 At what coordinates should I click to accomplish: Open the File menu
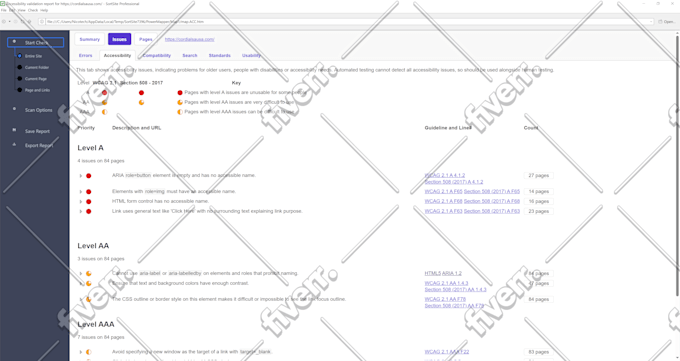tap(3, 10)
